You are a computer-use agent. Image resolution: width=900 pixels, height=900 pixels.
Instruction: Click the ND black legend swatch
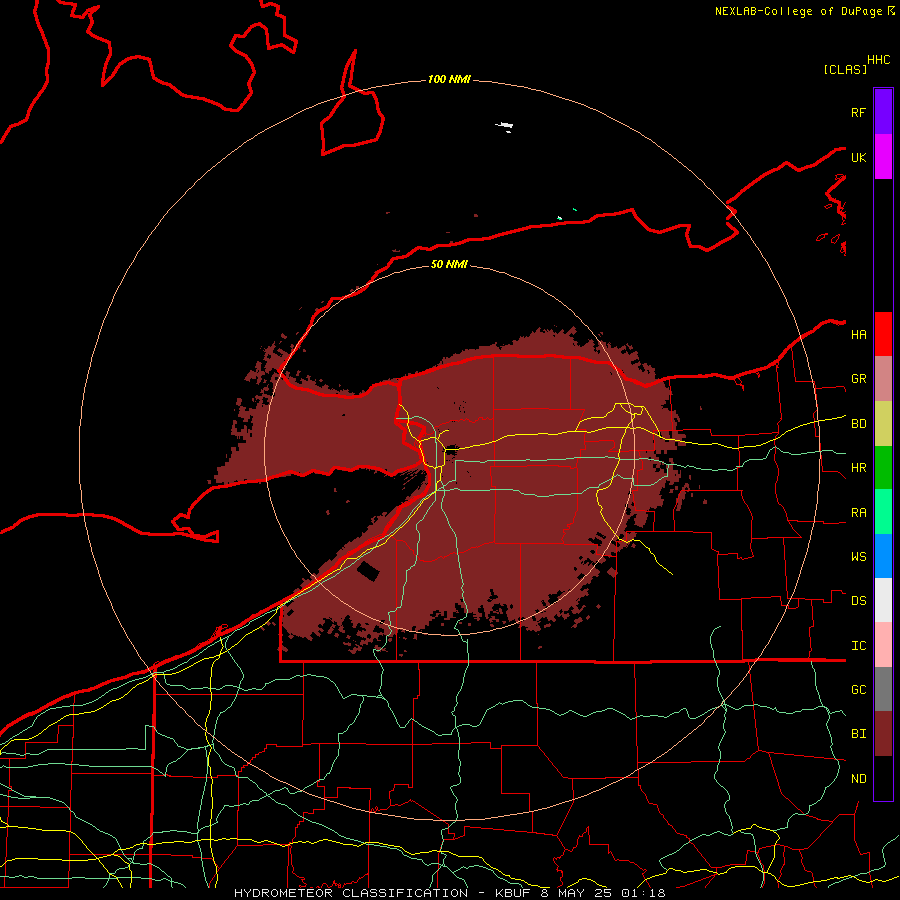point(883,778)
